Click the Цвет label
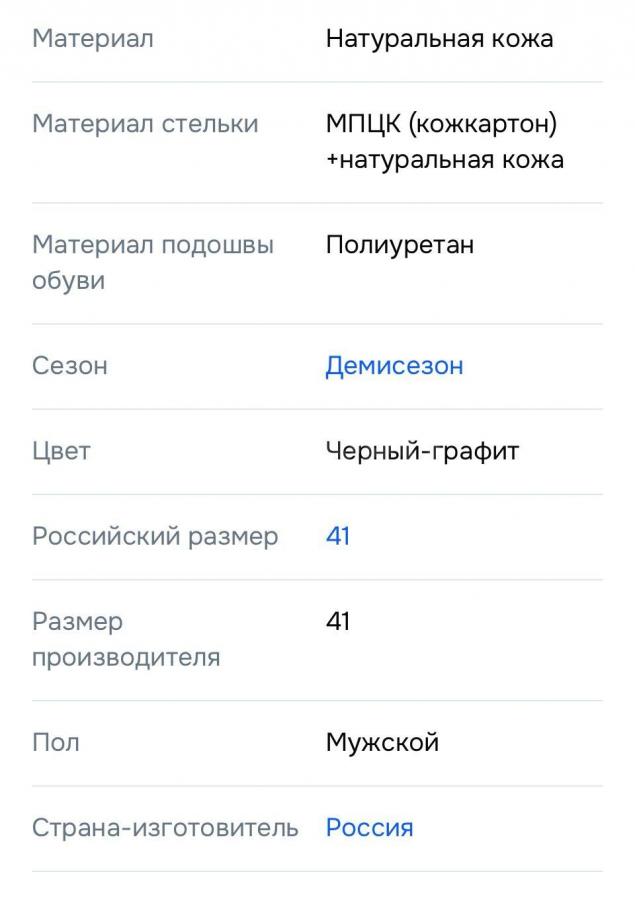This screenshot has width=635, height=899. coord(61,451)
